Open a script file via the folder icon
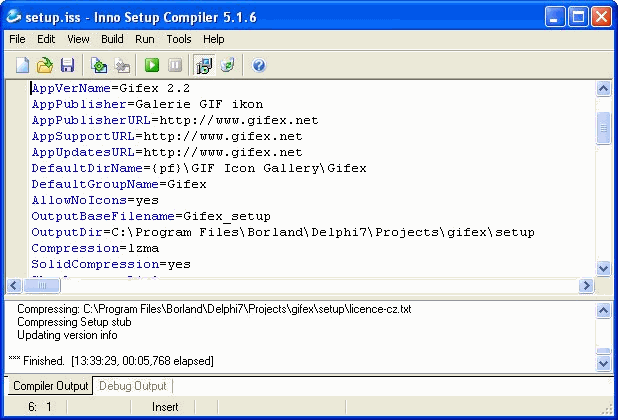Viewport: 618px width, 420px height. coord(45,65)
